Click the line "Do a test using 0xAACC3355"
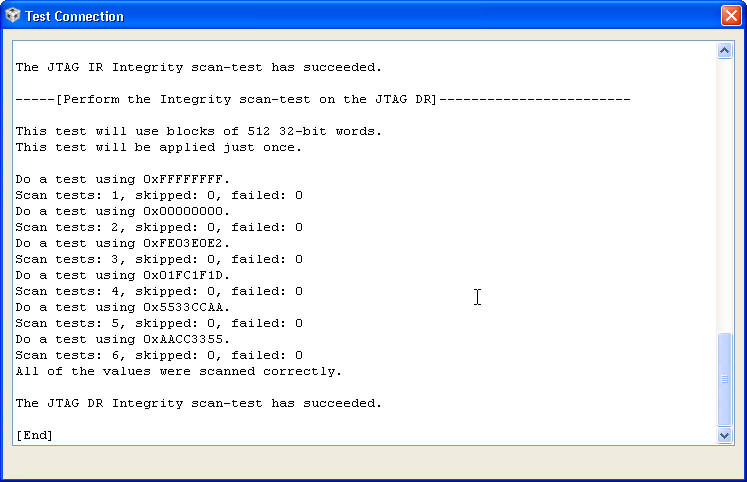Image resolution: width=747 pixels, height=482 pixels. click(x=122, y=339)
